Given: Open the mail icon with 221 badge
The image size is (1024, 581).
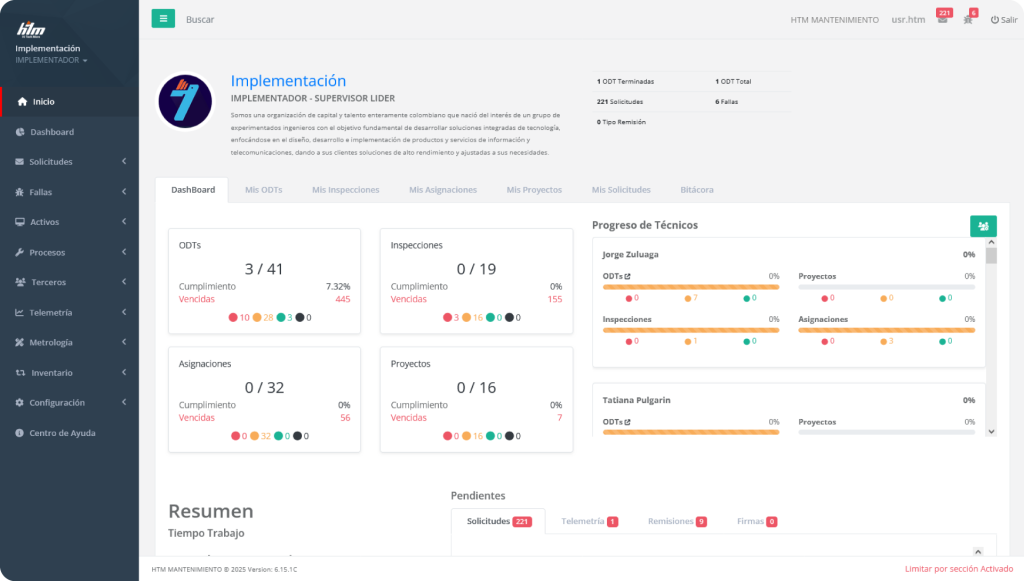Looking at the screenshot, I should [x=942, y=20].
